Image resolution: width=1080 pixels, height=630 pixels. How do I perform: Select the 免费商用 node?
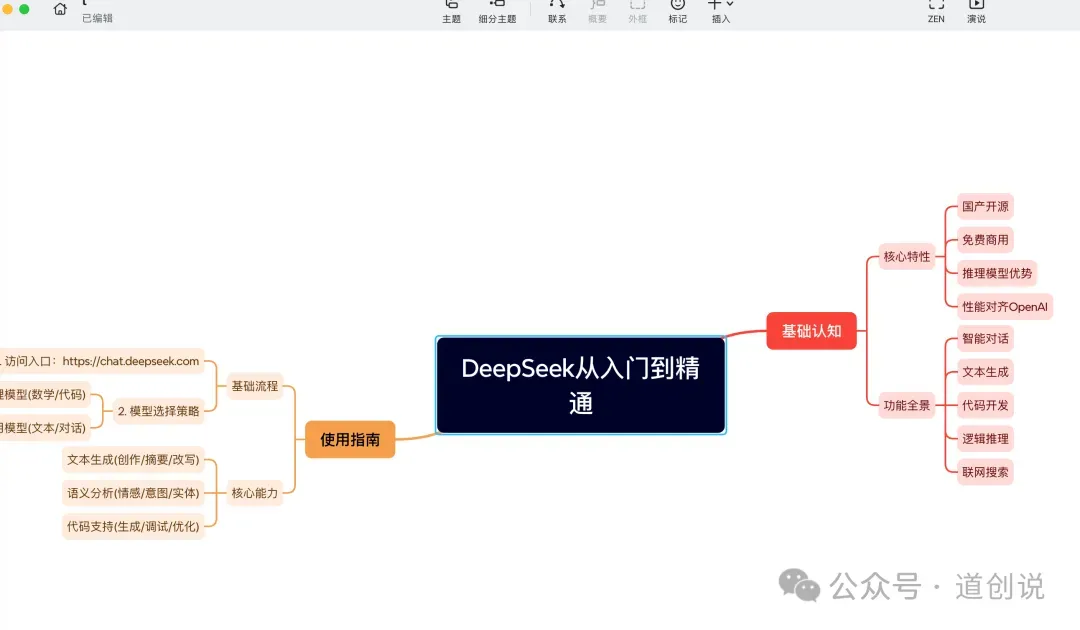click(x=985, y=240)
